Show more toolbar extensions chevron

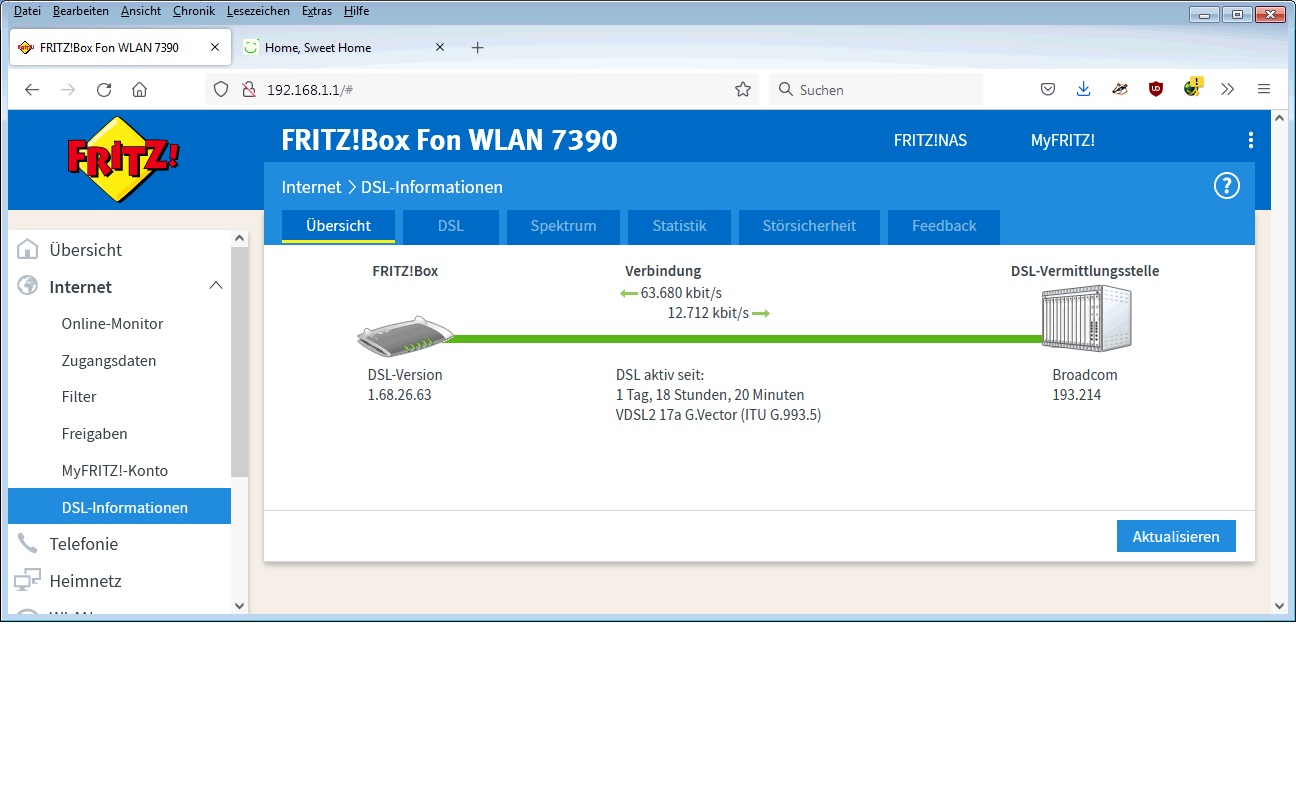1228,89
